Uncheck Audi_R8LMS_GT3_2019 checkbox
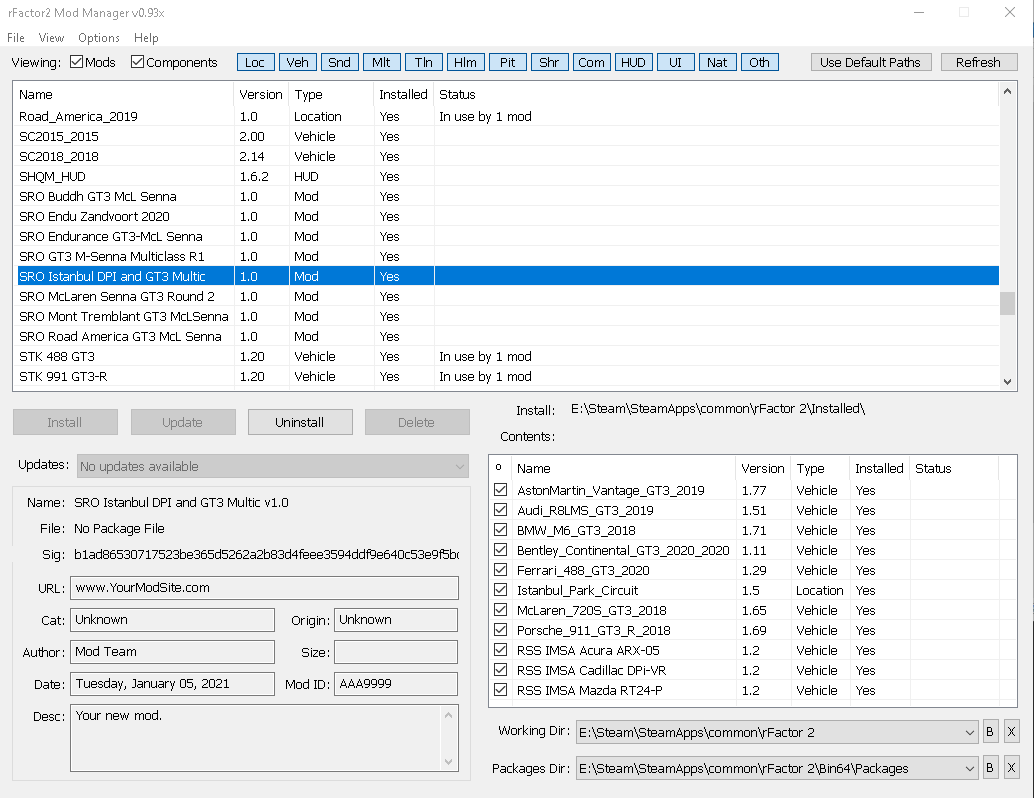Viewport: 1034px width, 798px height. tap(501, 510)
